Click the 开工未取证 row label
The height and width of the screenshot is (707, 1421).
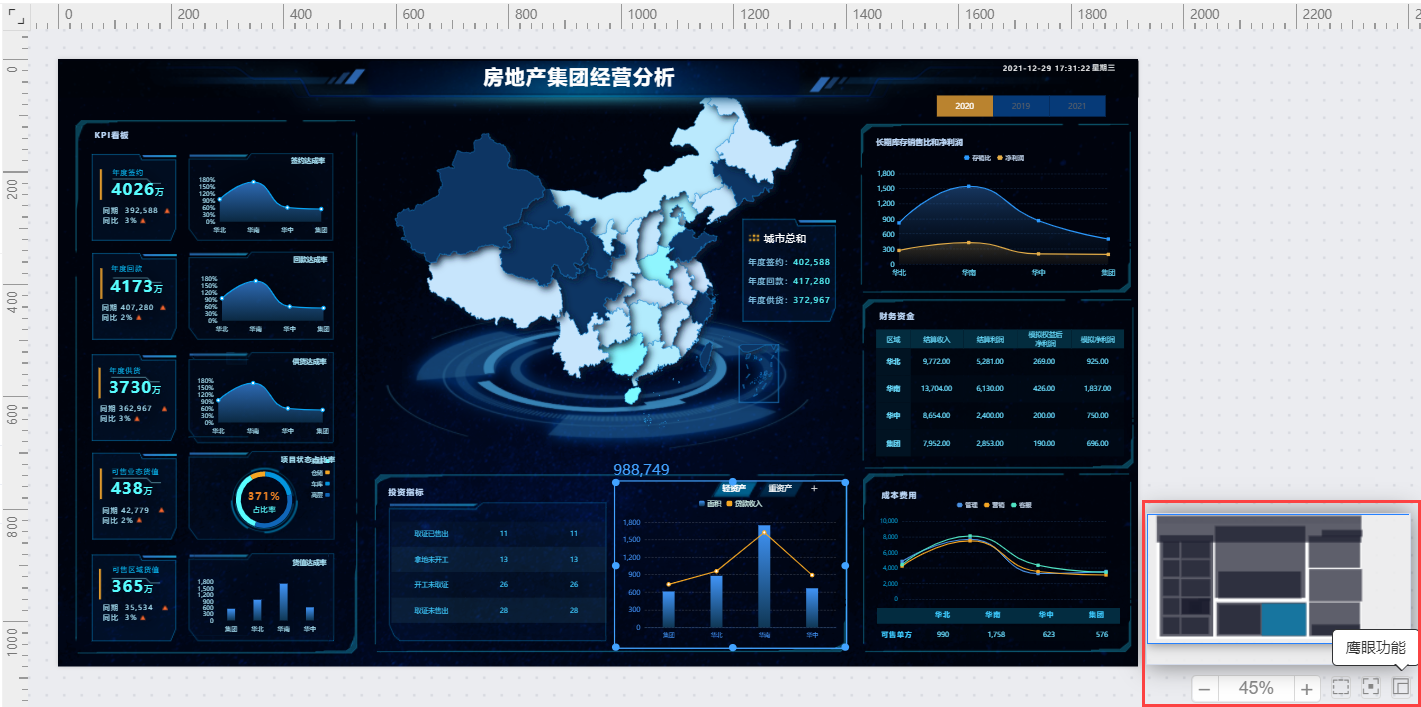click(x=431, y=584)
